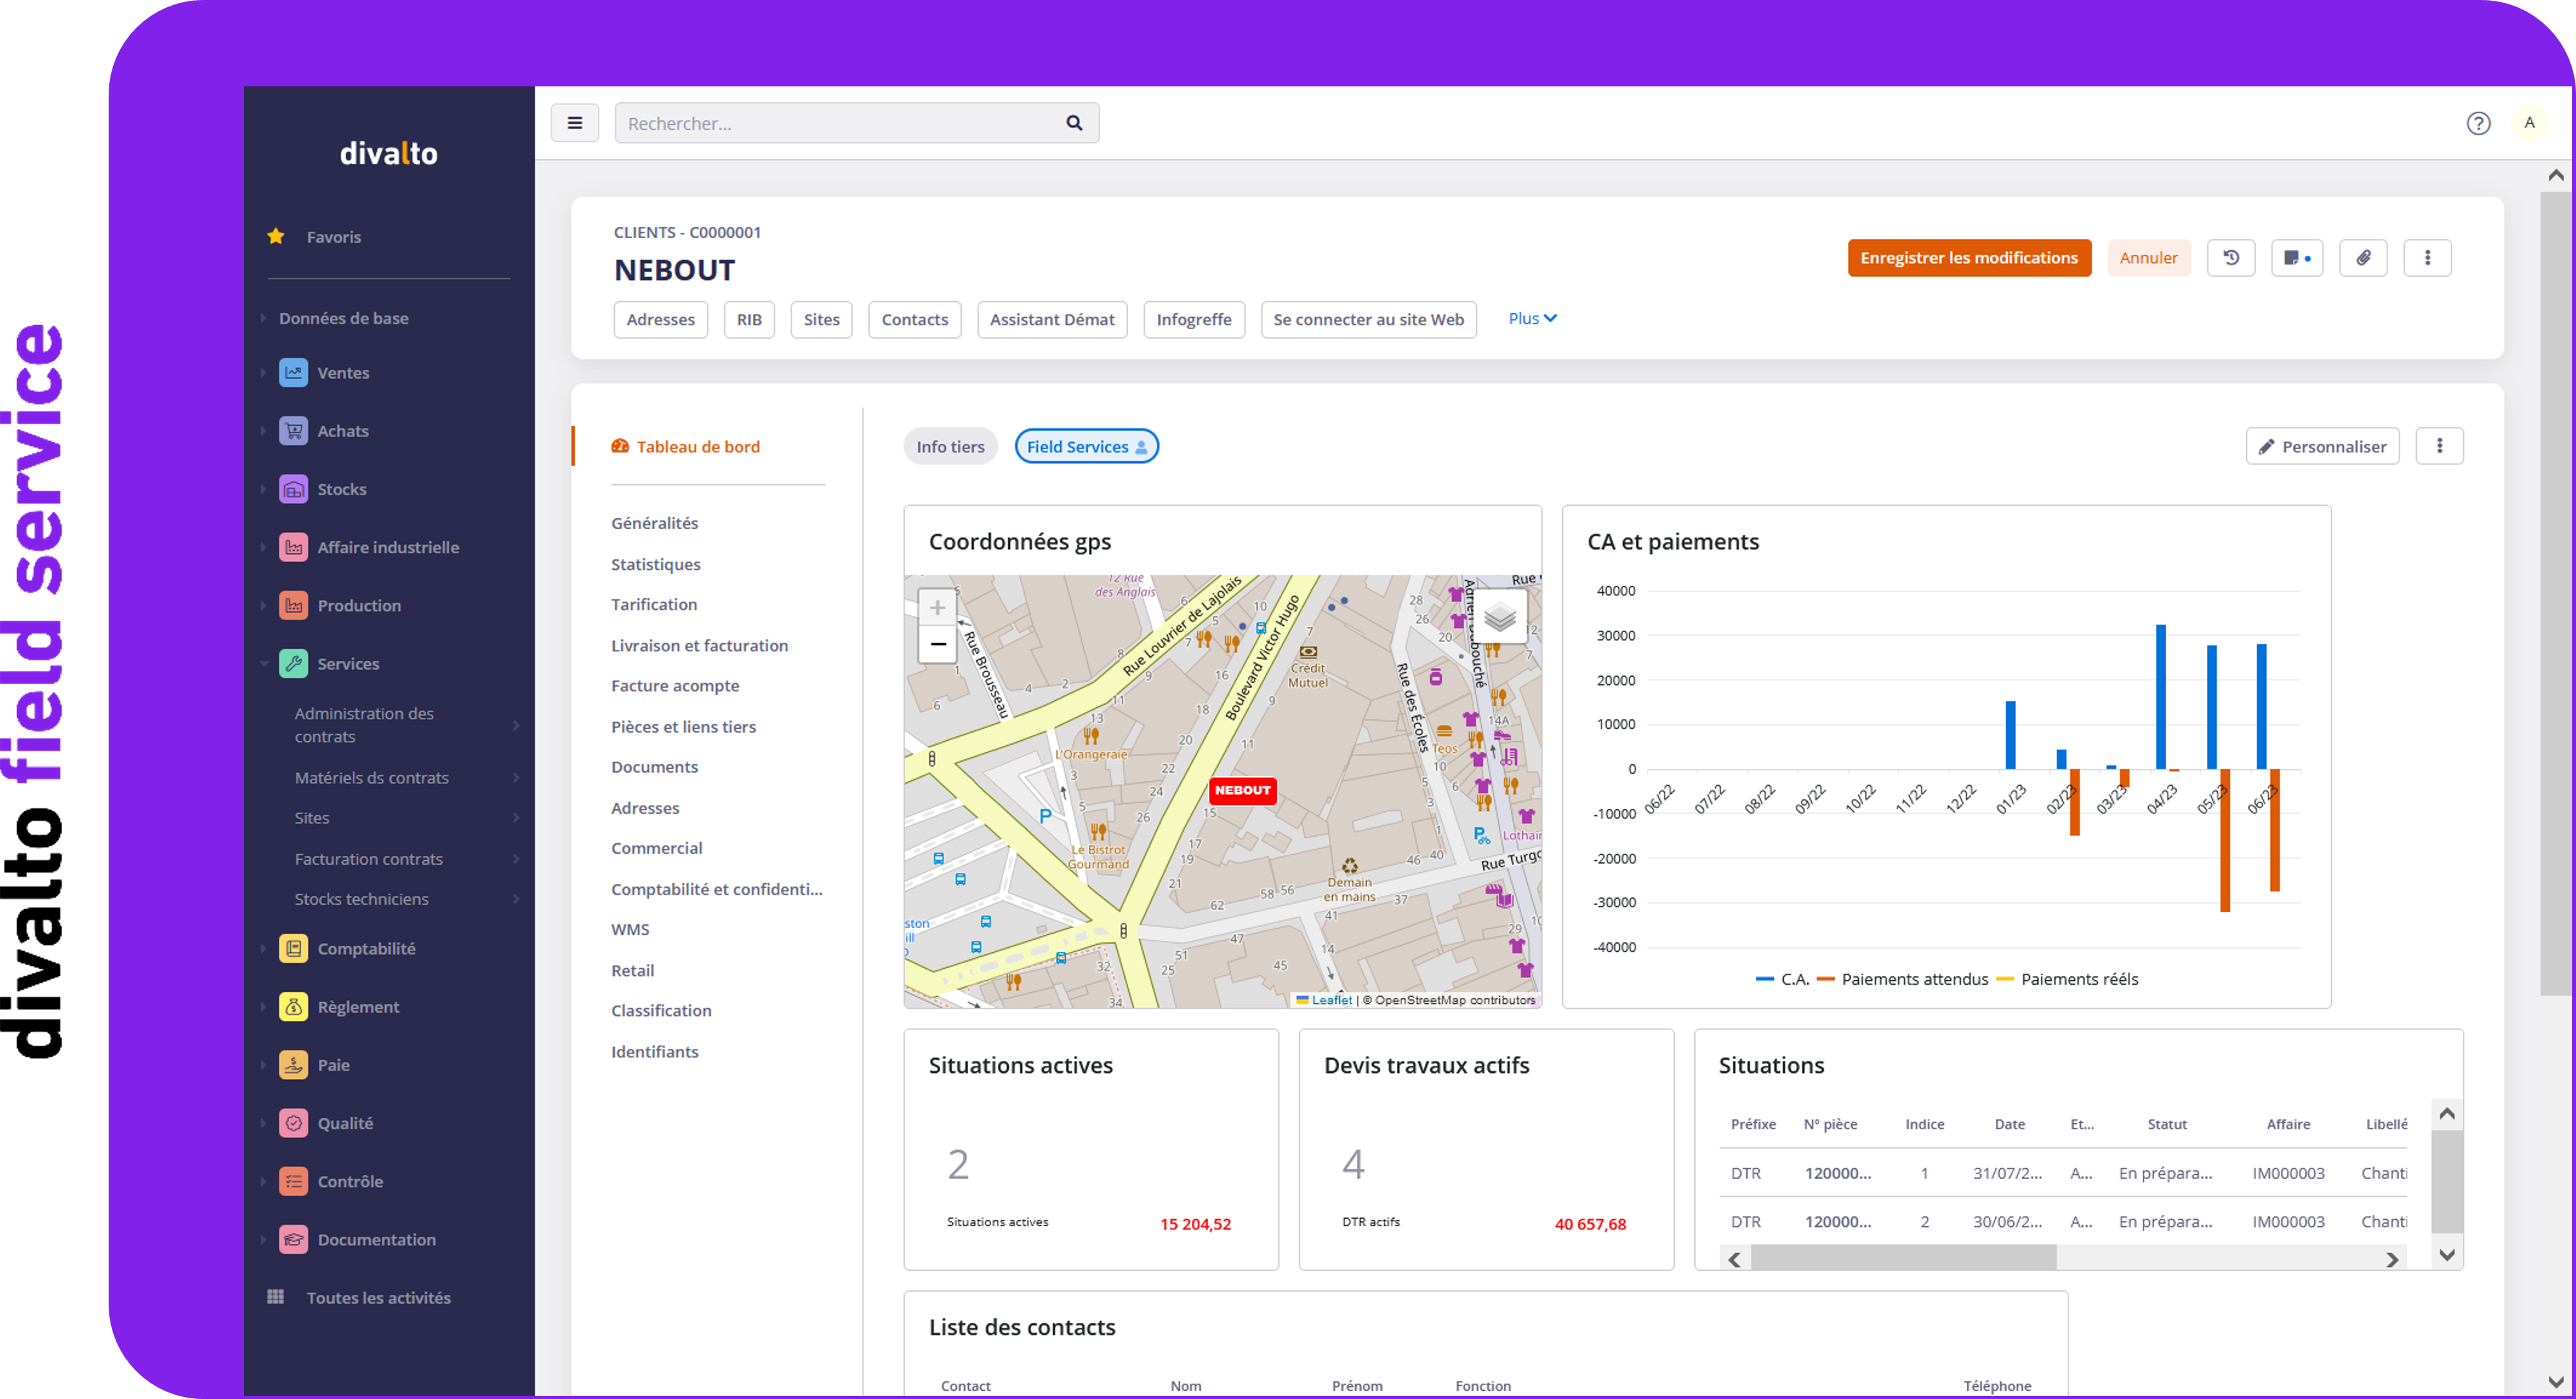Collapse the Services menu section
This screenshot has width=2576, height=1399.
click(x=347, y=663)
